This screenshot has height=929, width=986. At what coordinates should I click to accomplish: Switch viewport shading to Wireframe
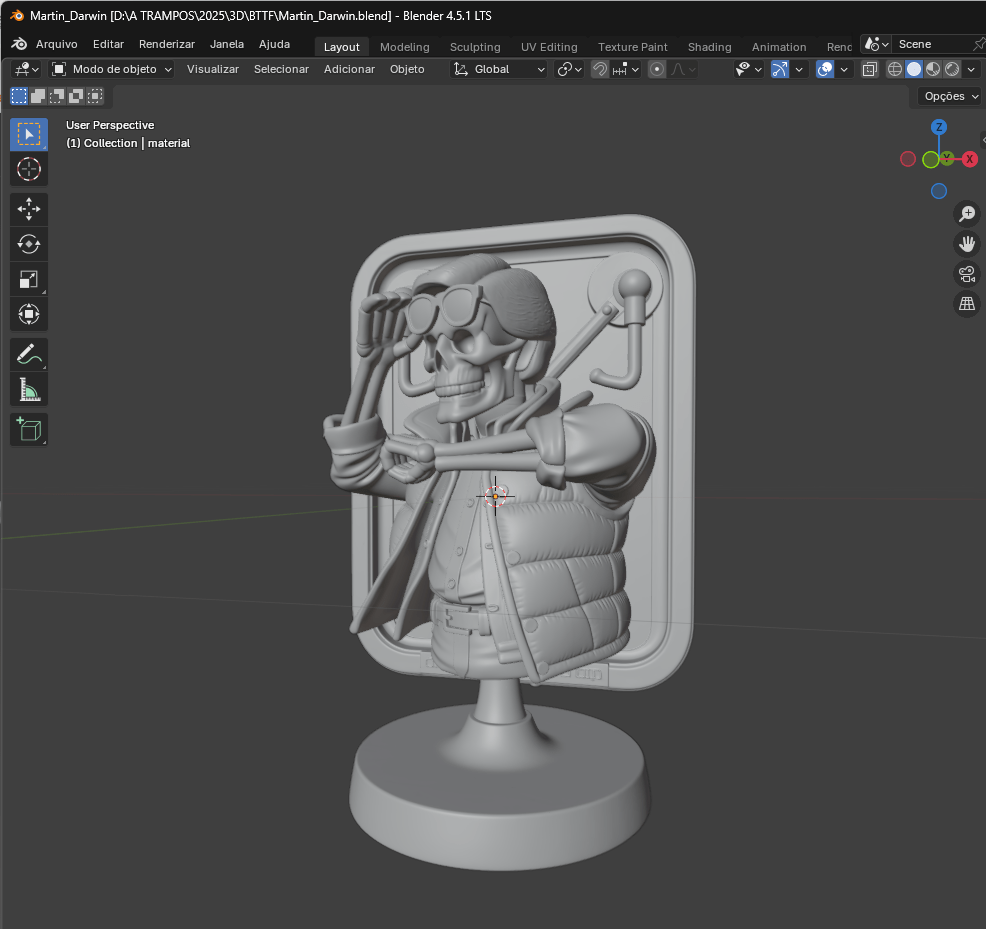click(893, 69)
